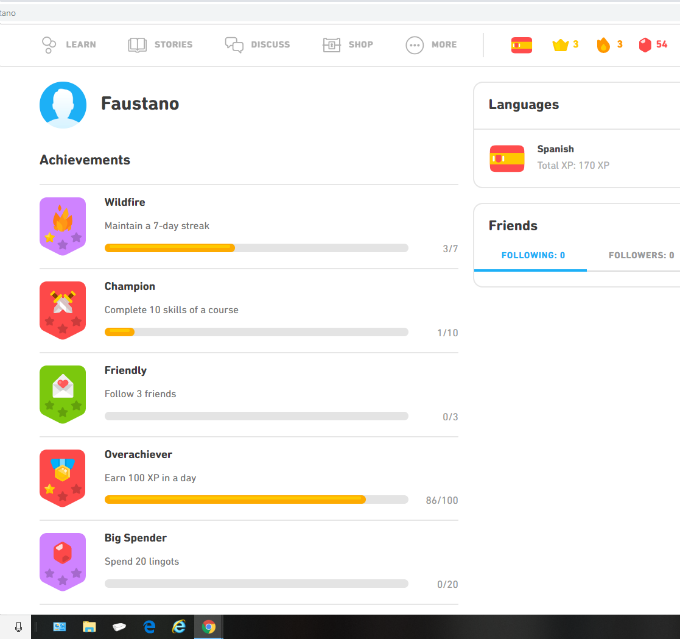Click the Shop storefront icon

331,45
